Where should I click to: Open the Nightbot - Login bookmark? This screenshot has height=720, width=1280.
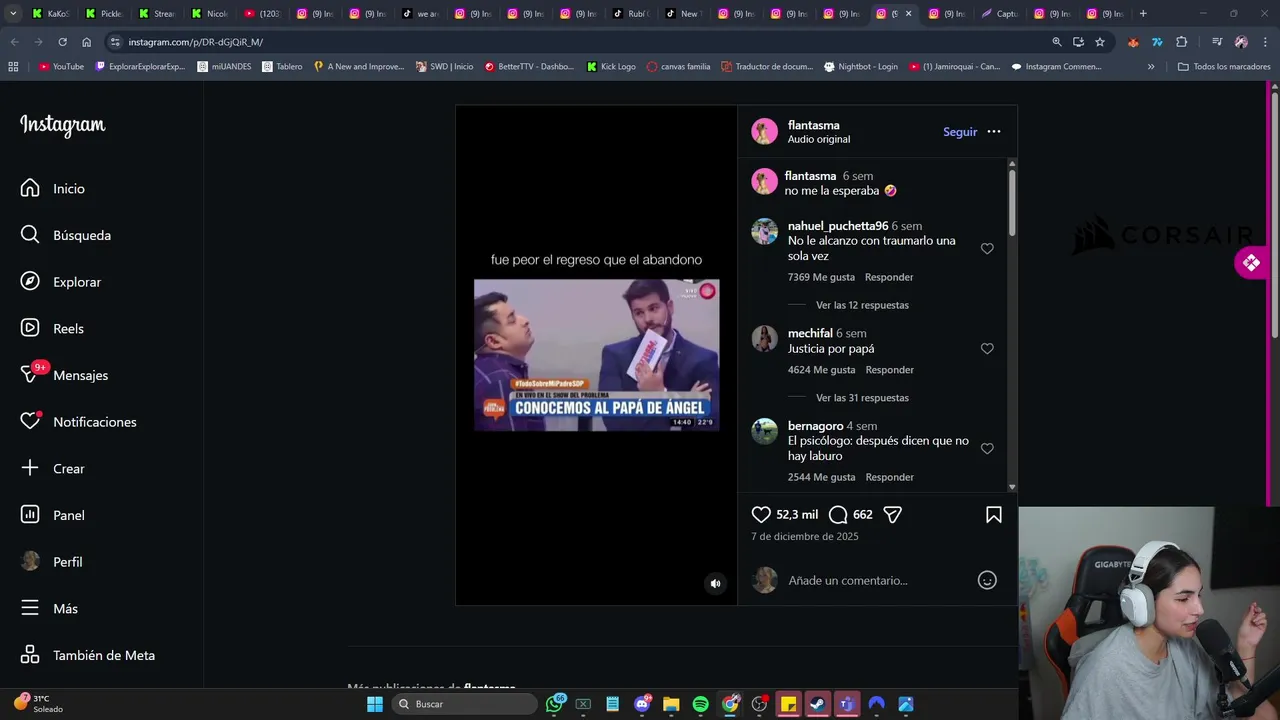(861, 67)
